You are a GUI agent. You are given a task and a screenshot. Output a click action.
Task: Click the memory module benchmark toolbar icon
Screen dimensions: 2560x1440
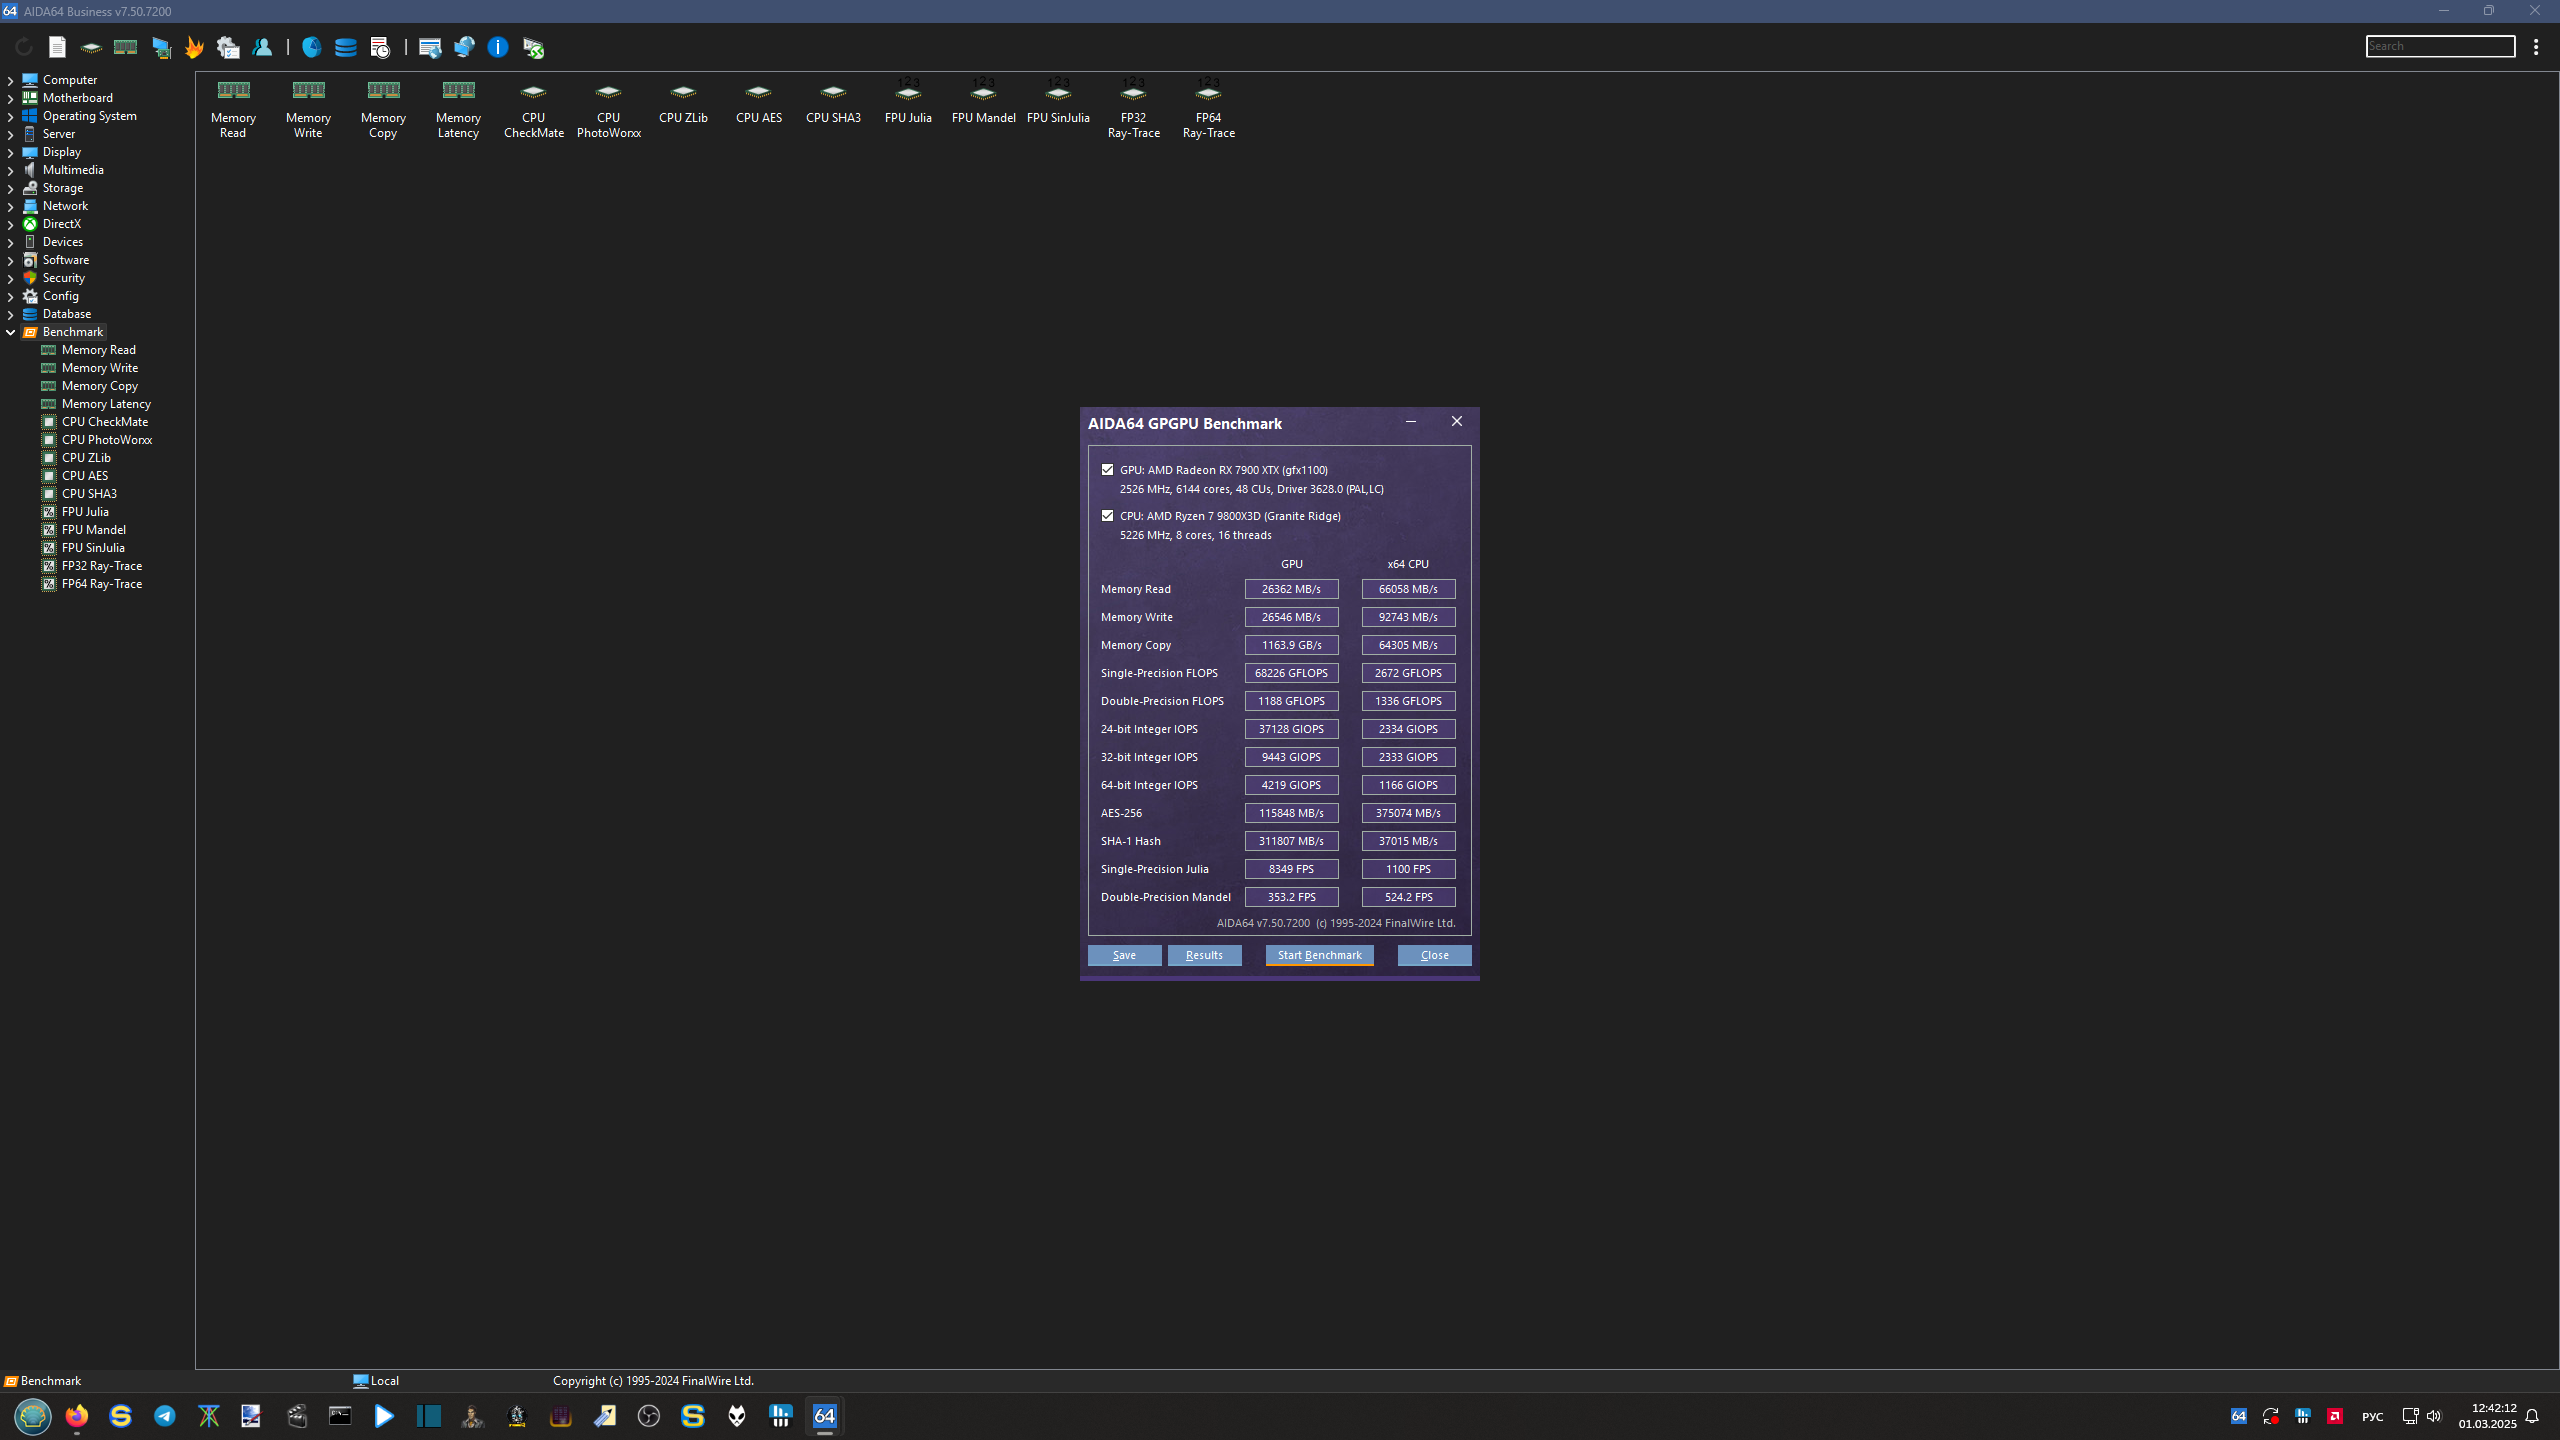point(125,47)
